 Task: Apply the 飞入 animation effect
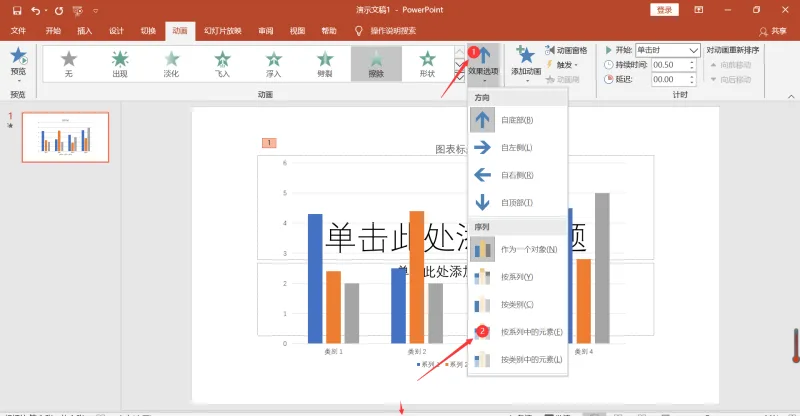coord(222,63)
